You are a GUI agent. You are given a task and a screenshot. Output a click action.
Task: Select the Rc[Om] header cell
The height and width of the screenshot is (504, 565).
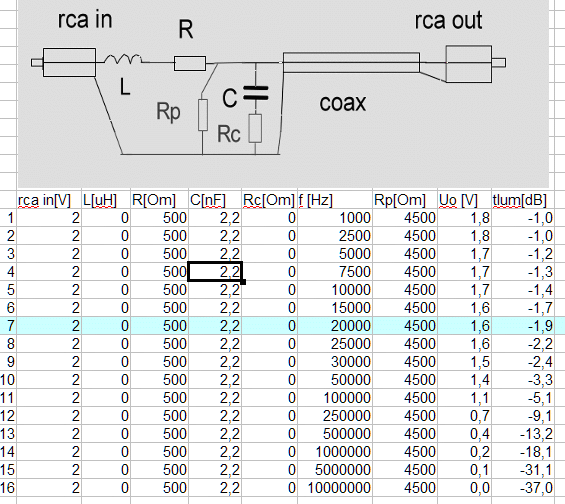pos(270,200)
